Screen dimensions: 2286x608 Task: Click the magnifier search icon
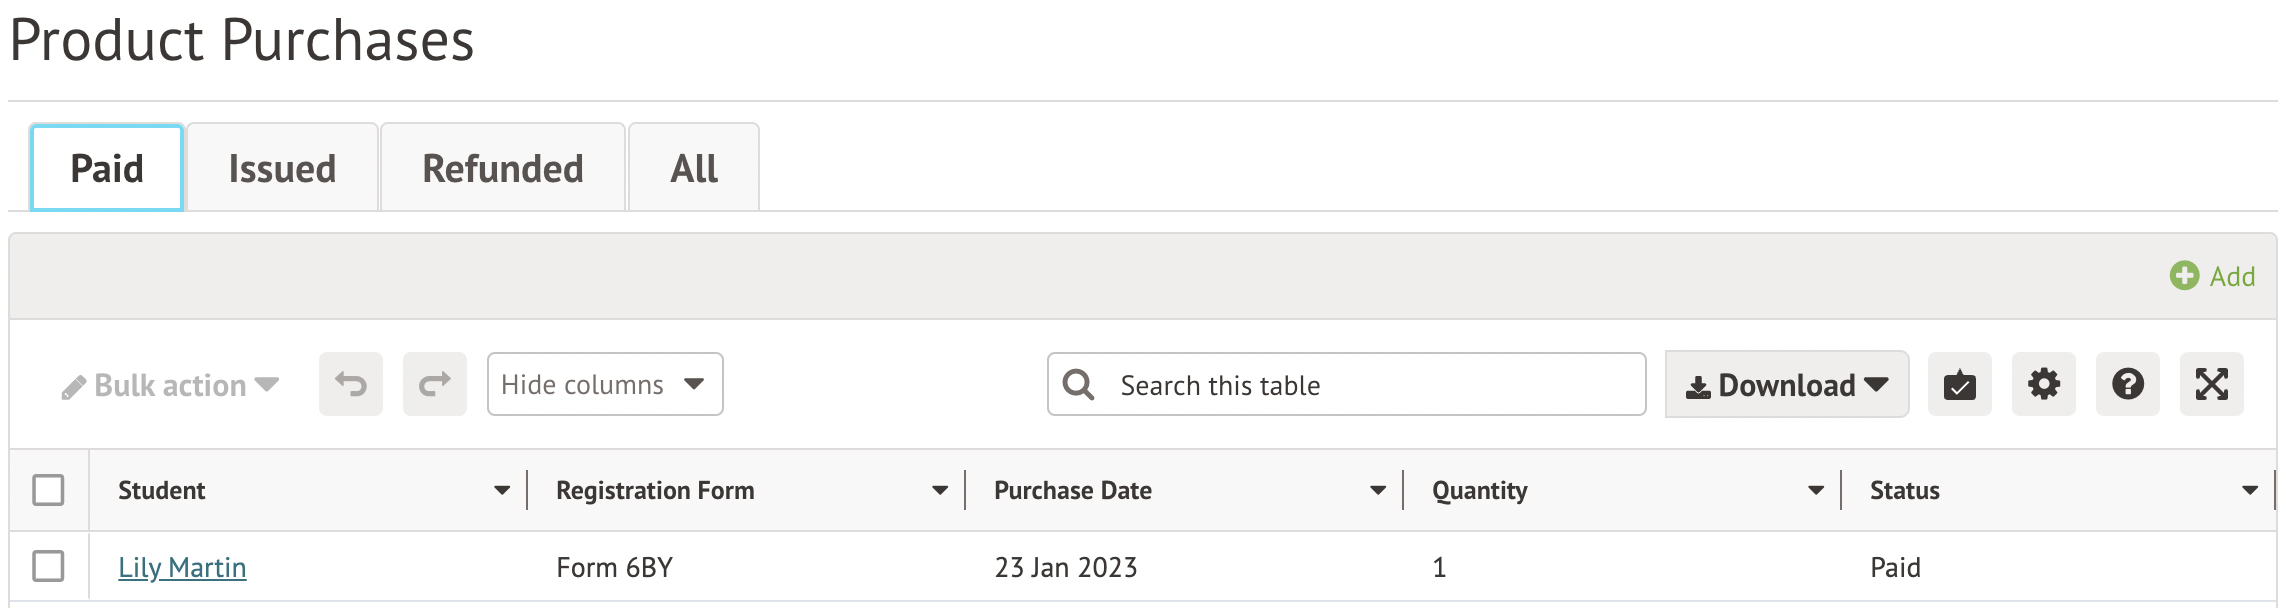click(x=1078, y=385)
